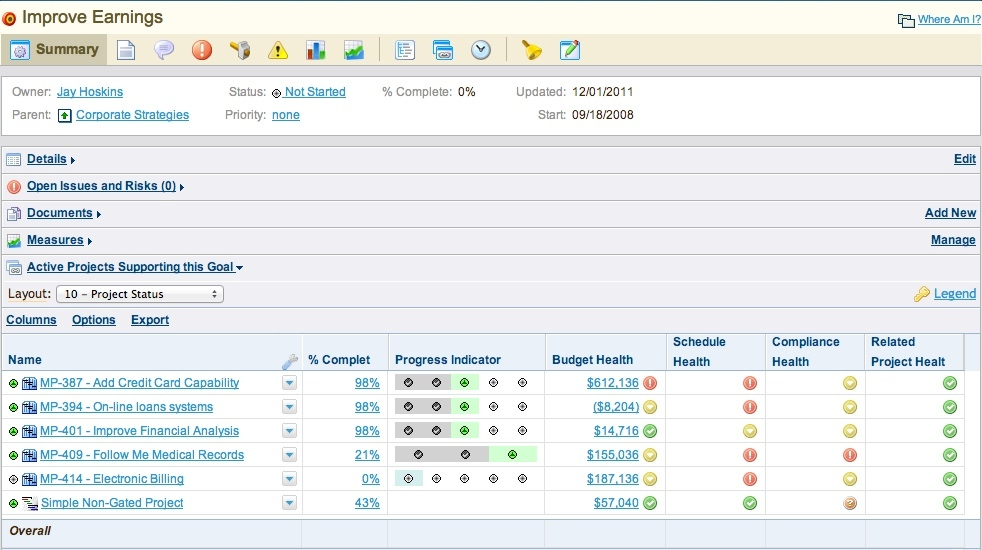Open the Layout dropdown showing Project Status

pyautogui.click(x=140, y=294)
